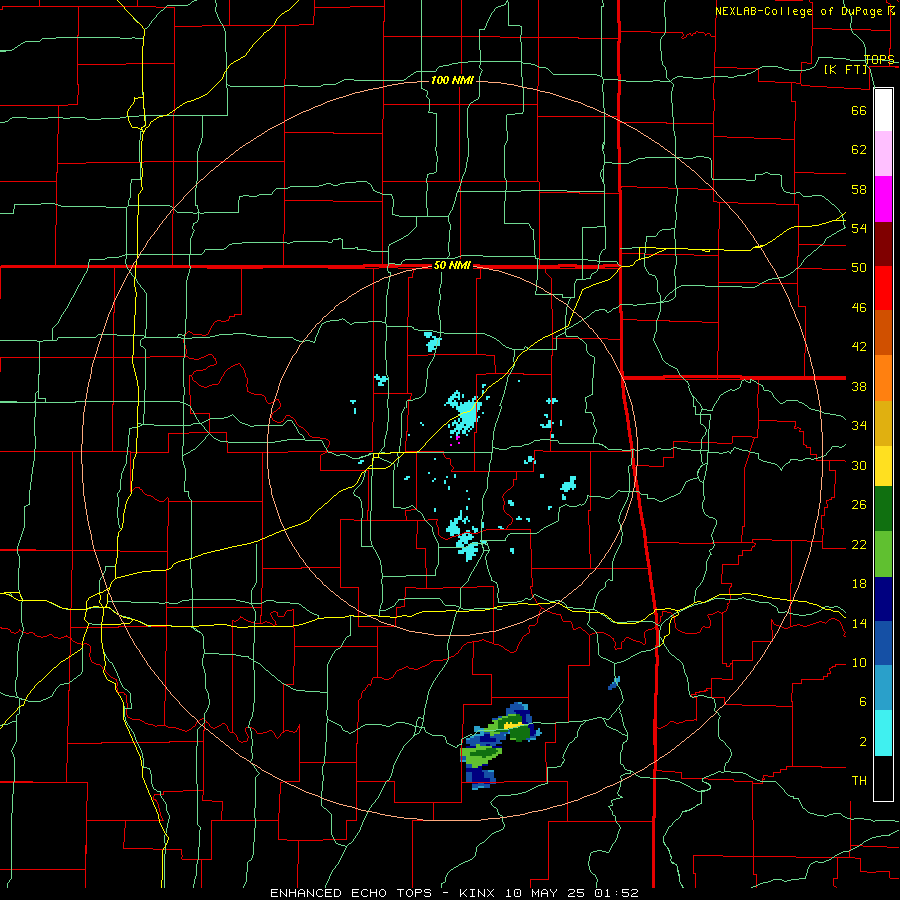
Task: Click the legend value '38'
Action: [859, 386]
